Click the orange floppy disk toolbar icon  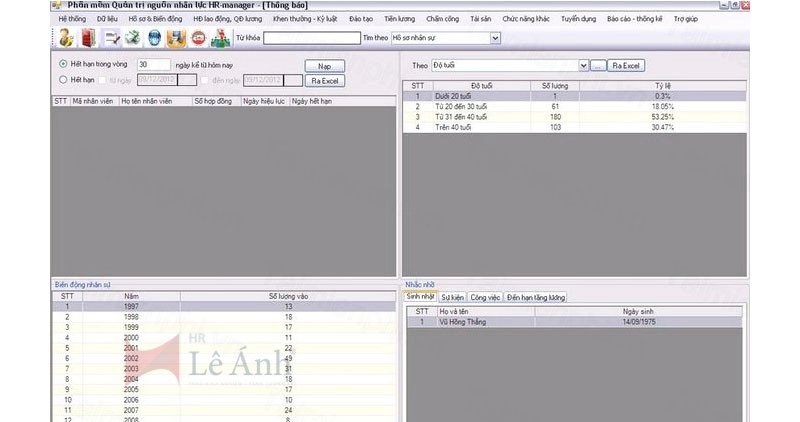tap(176, 38)
